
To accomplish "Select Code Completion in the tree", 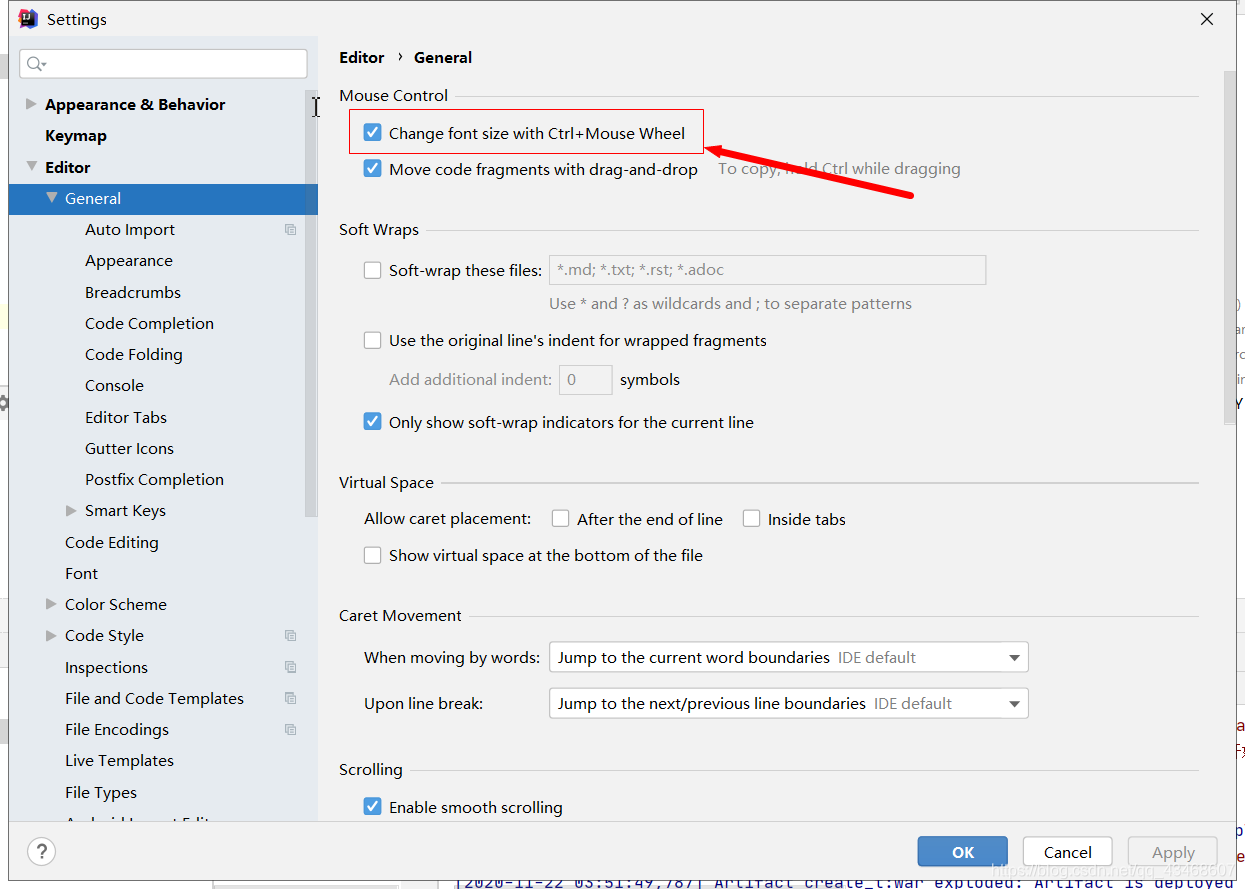I will click(x=149, y=323).
